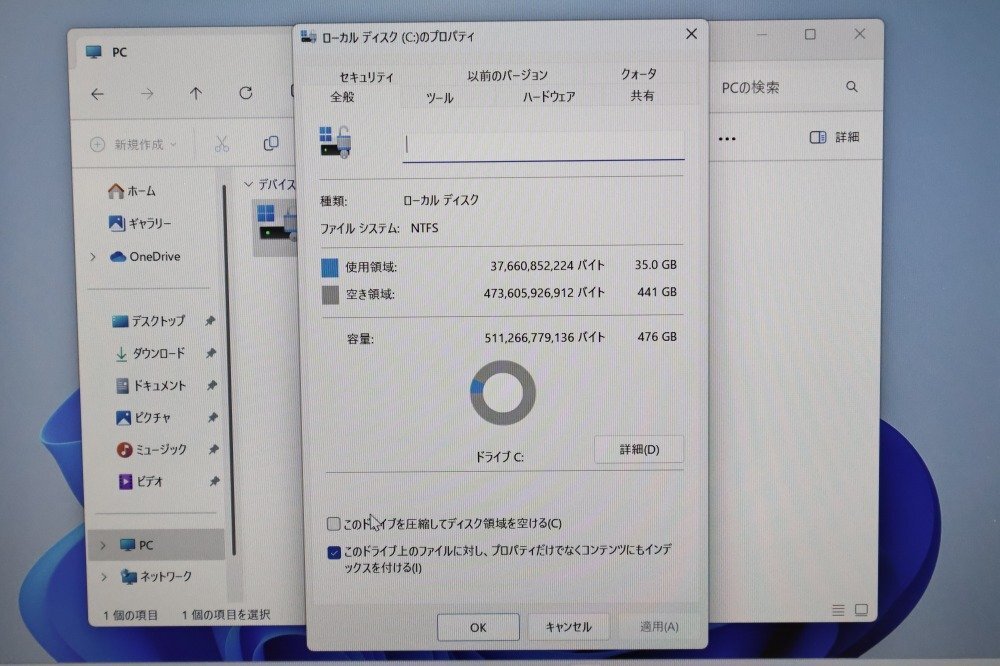1000x666 pixels.
Task: Open ドキュメント quick access folder
Action: (x=151, y=385)
